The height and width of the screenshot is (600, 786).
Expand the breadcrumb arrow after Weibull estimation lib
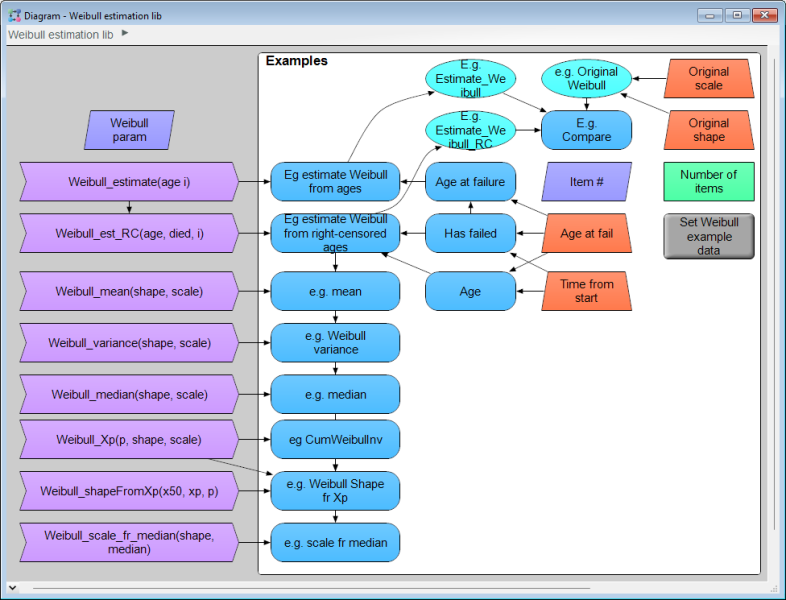click(x=125, y=33)
